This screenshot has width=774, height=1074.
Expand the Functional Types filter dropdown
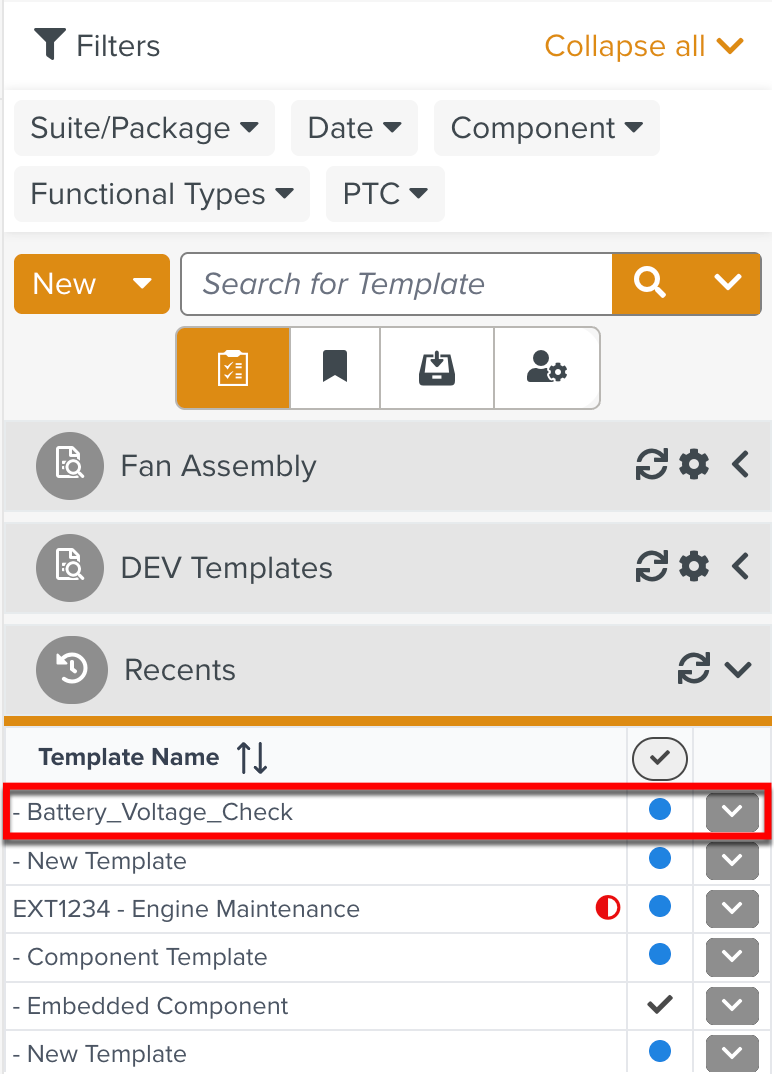click(x=162, y=194)
